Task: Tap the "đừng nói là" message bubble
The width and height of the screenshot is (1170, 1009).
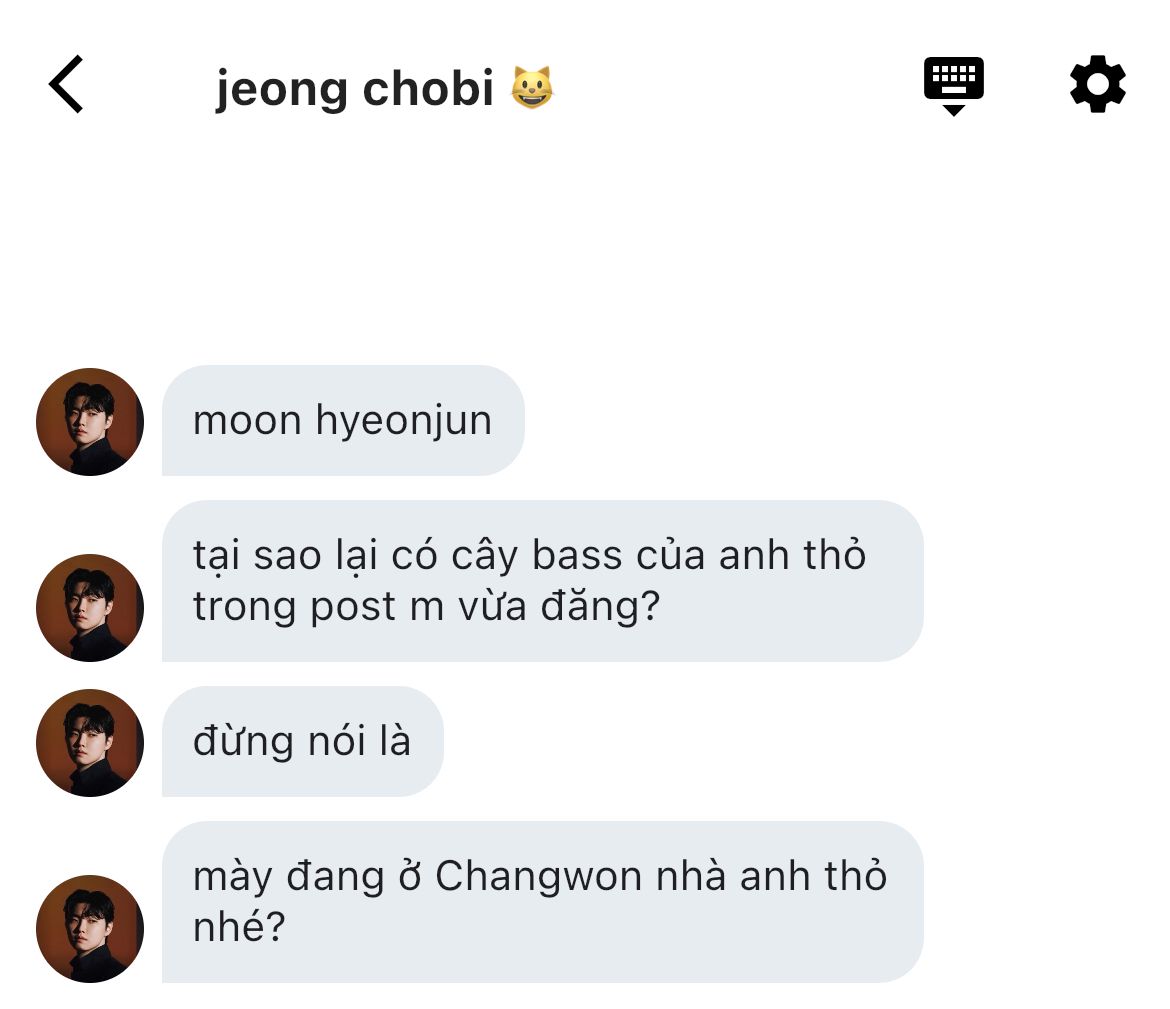Action: (302, 741)
